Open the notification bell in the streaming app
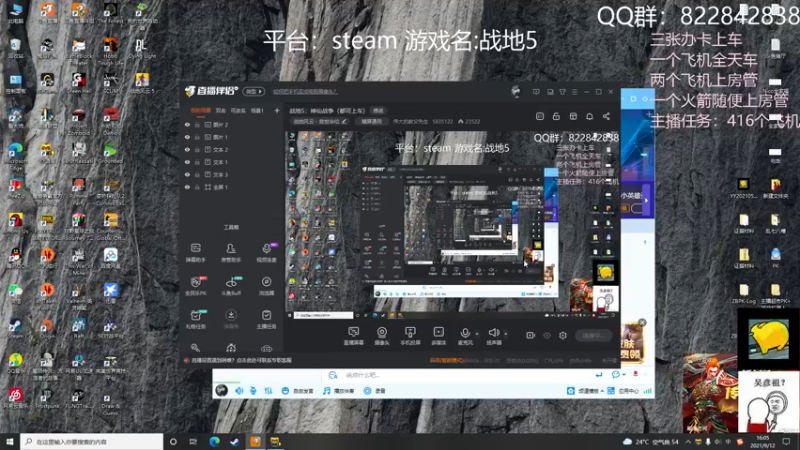Image resolution: width=800 pixels, height=450 pixels. tap(589, 116)
